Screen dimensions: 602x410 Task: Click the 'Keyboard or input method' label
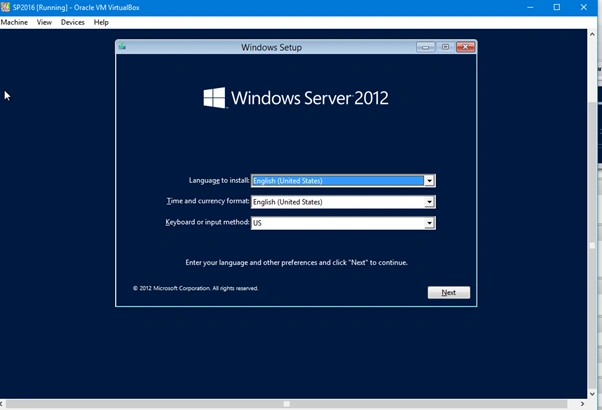[x=207, y=222]
